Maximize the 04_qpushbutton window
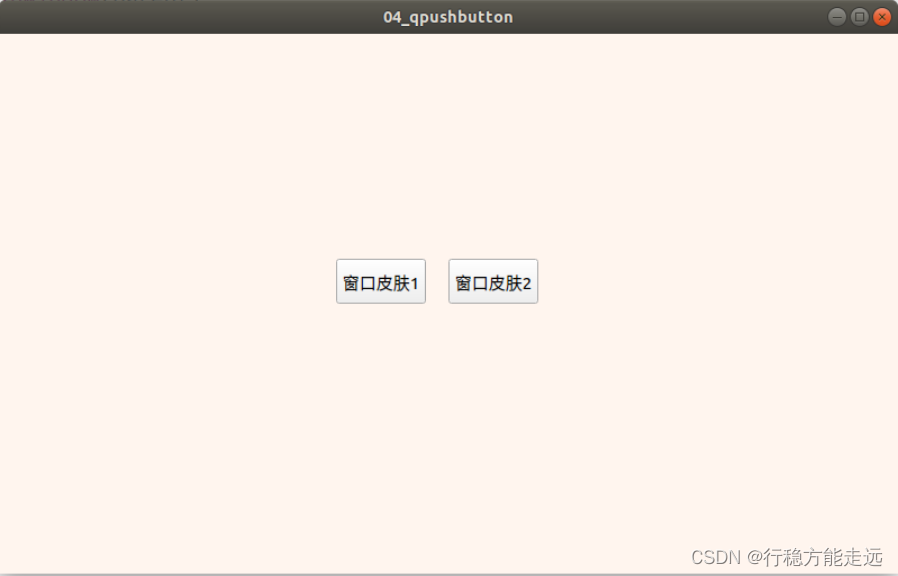898x576 pixels. [x=859, y=17]
